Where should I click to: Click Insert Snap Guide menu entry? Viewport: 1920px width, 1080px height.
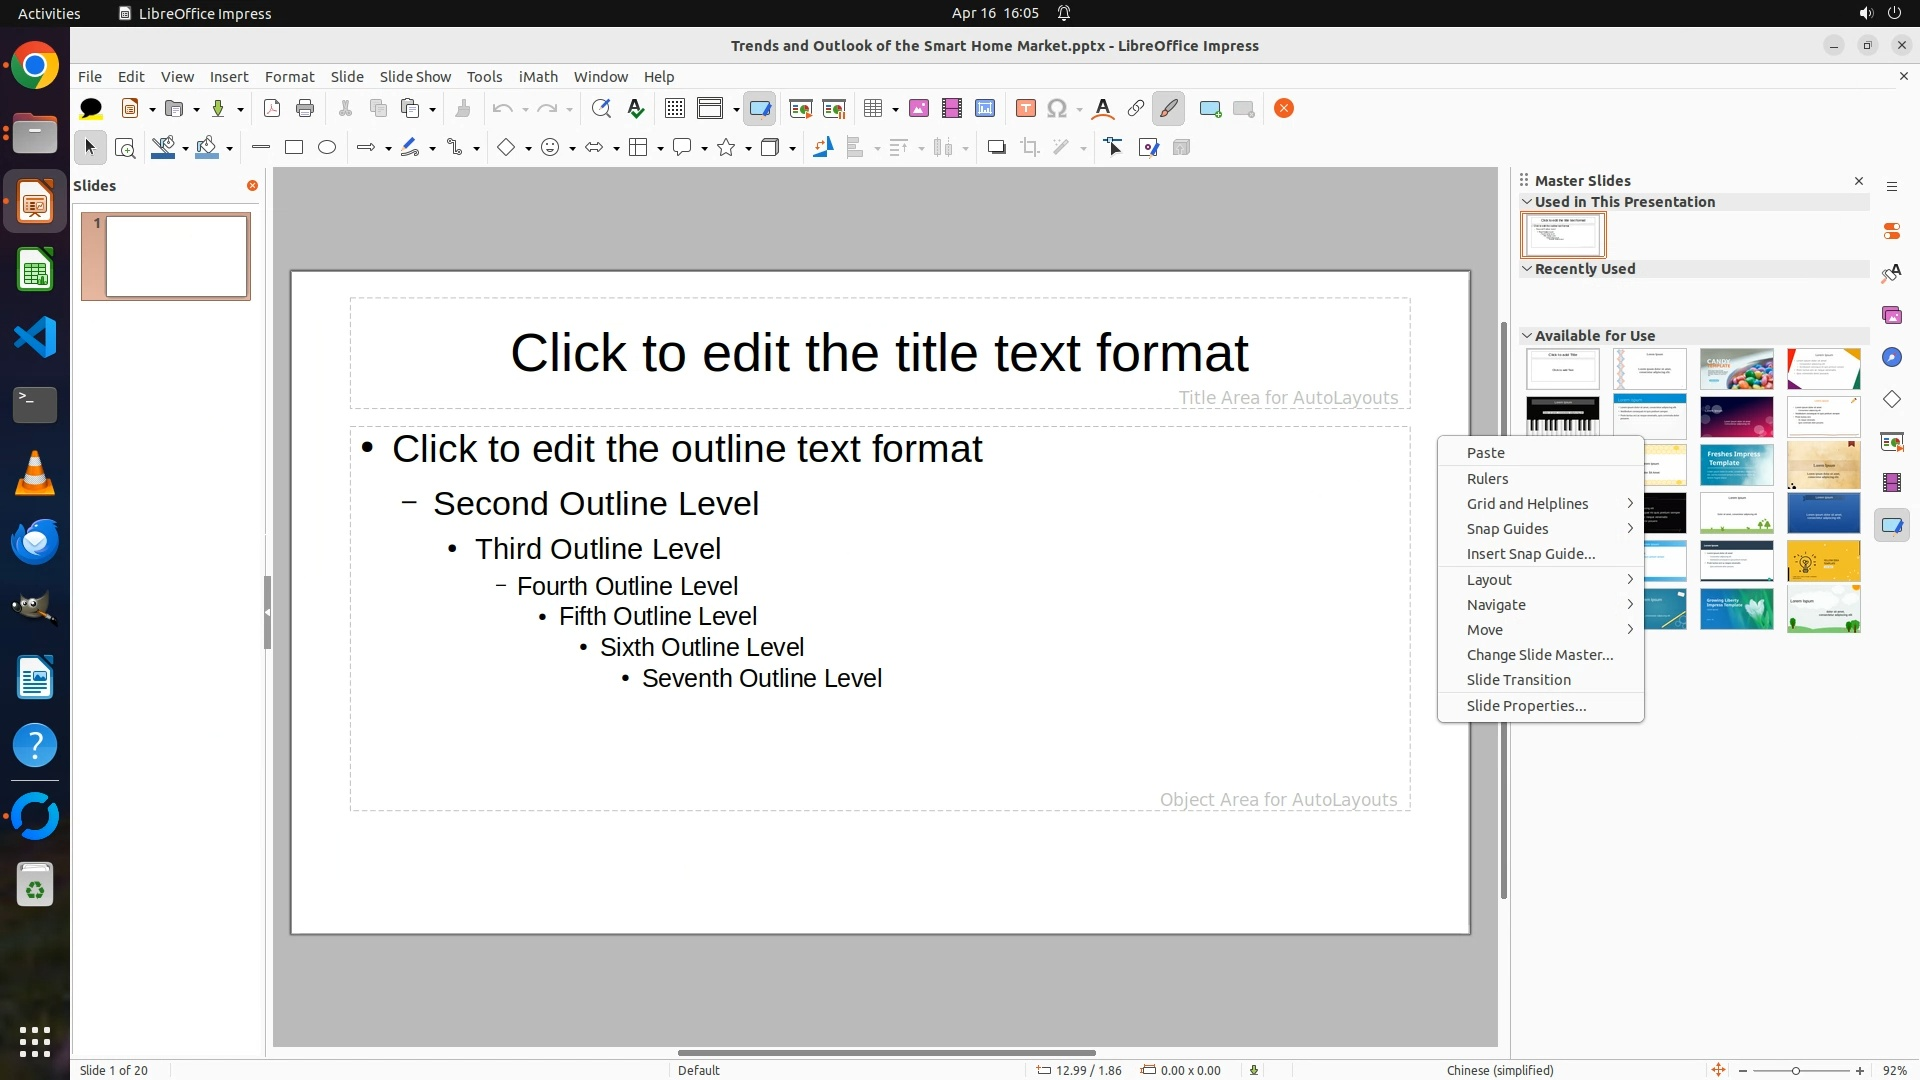tap(1530, 554)
